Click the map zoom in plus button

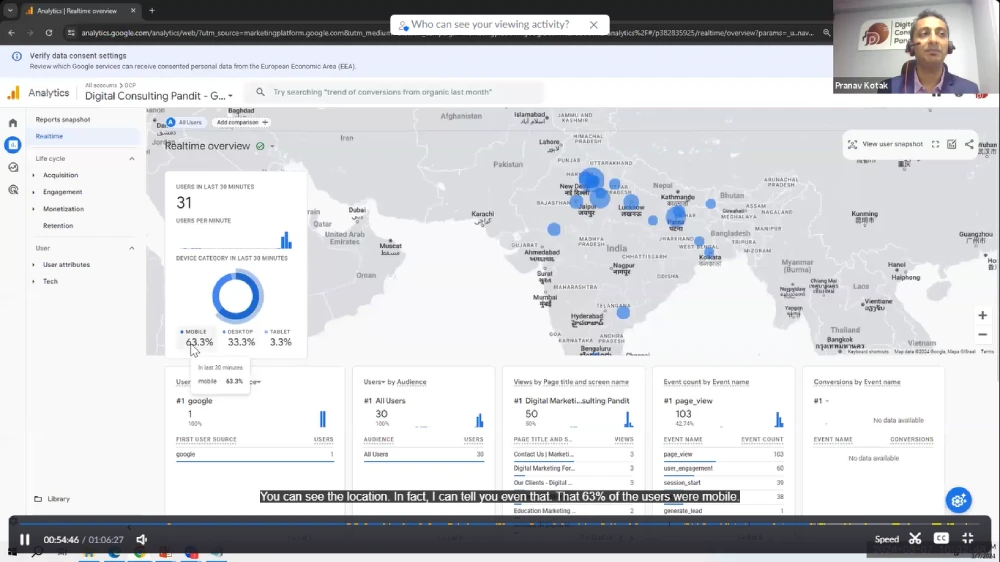(982, 315)
